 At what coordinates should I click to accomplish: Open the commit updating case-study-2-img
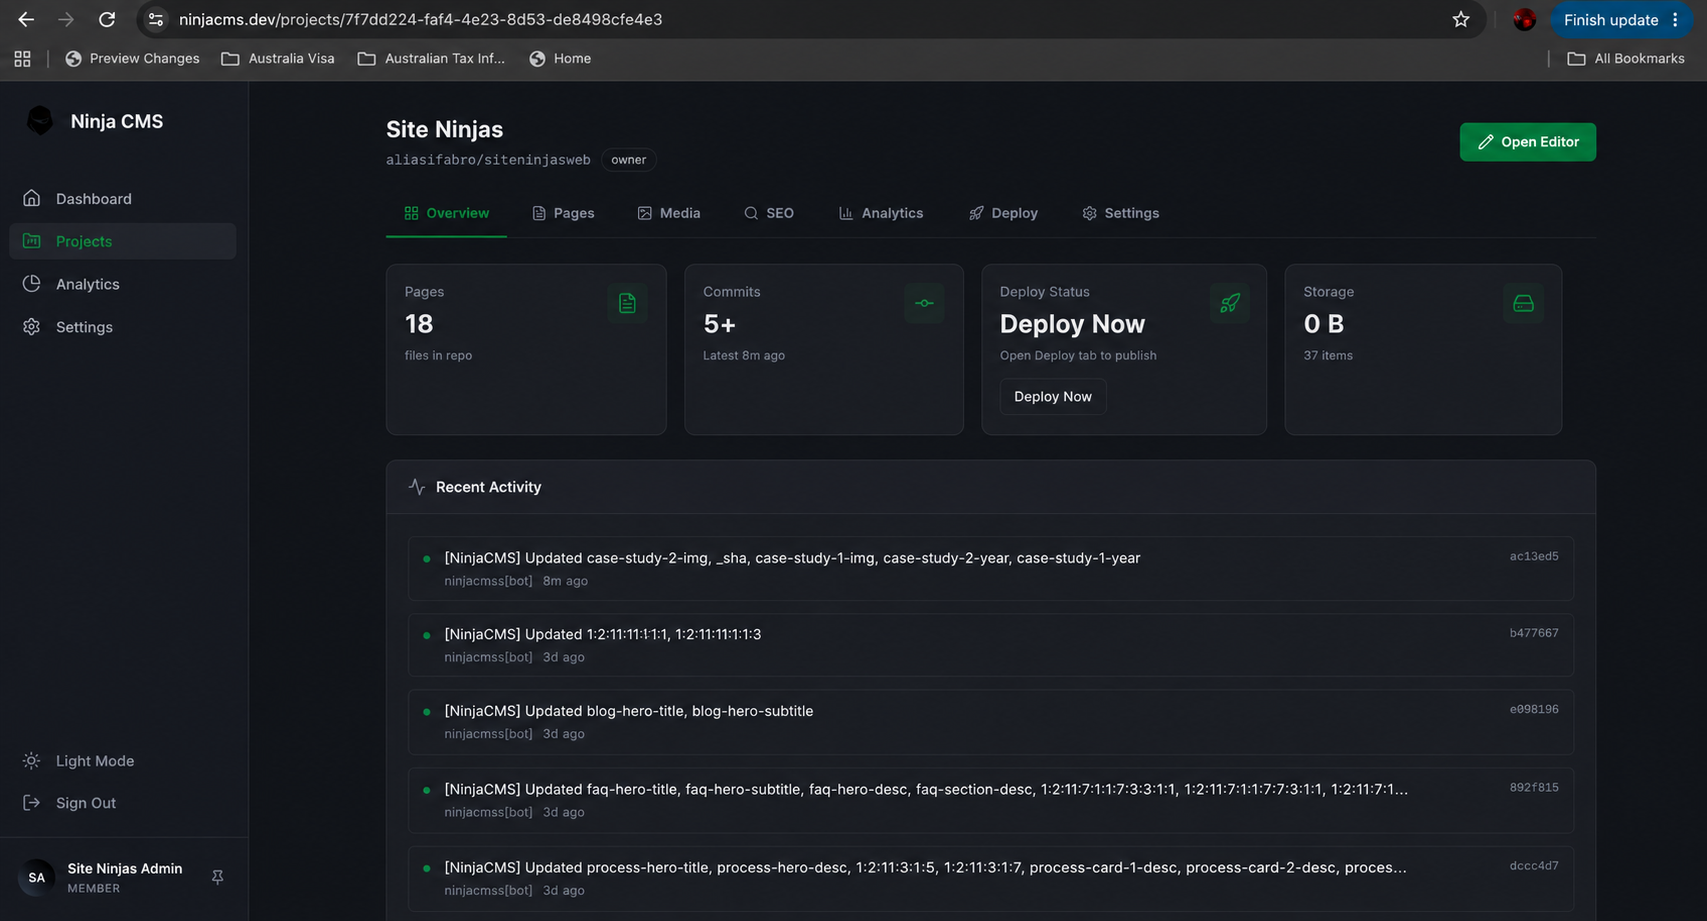(990, 568)
